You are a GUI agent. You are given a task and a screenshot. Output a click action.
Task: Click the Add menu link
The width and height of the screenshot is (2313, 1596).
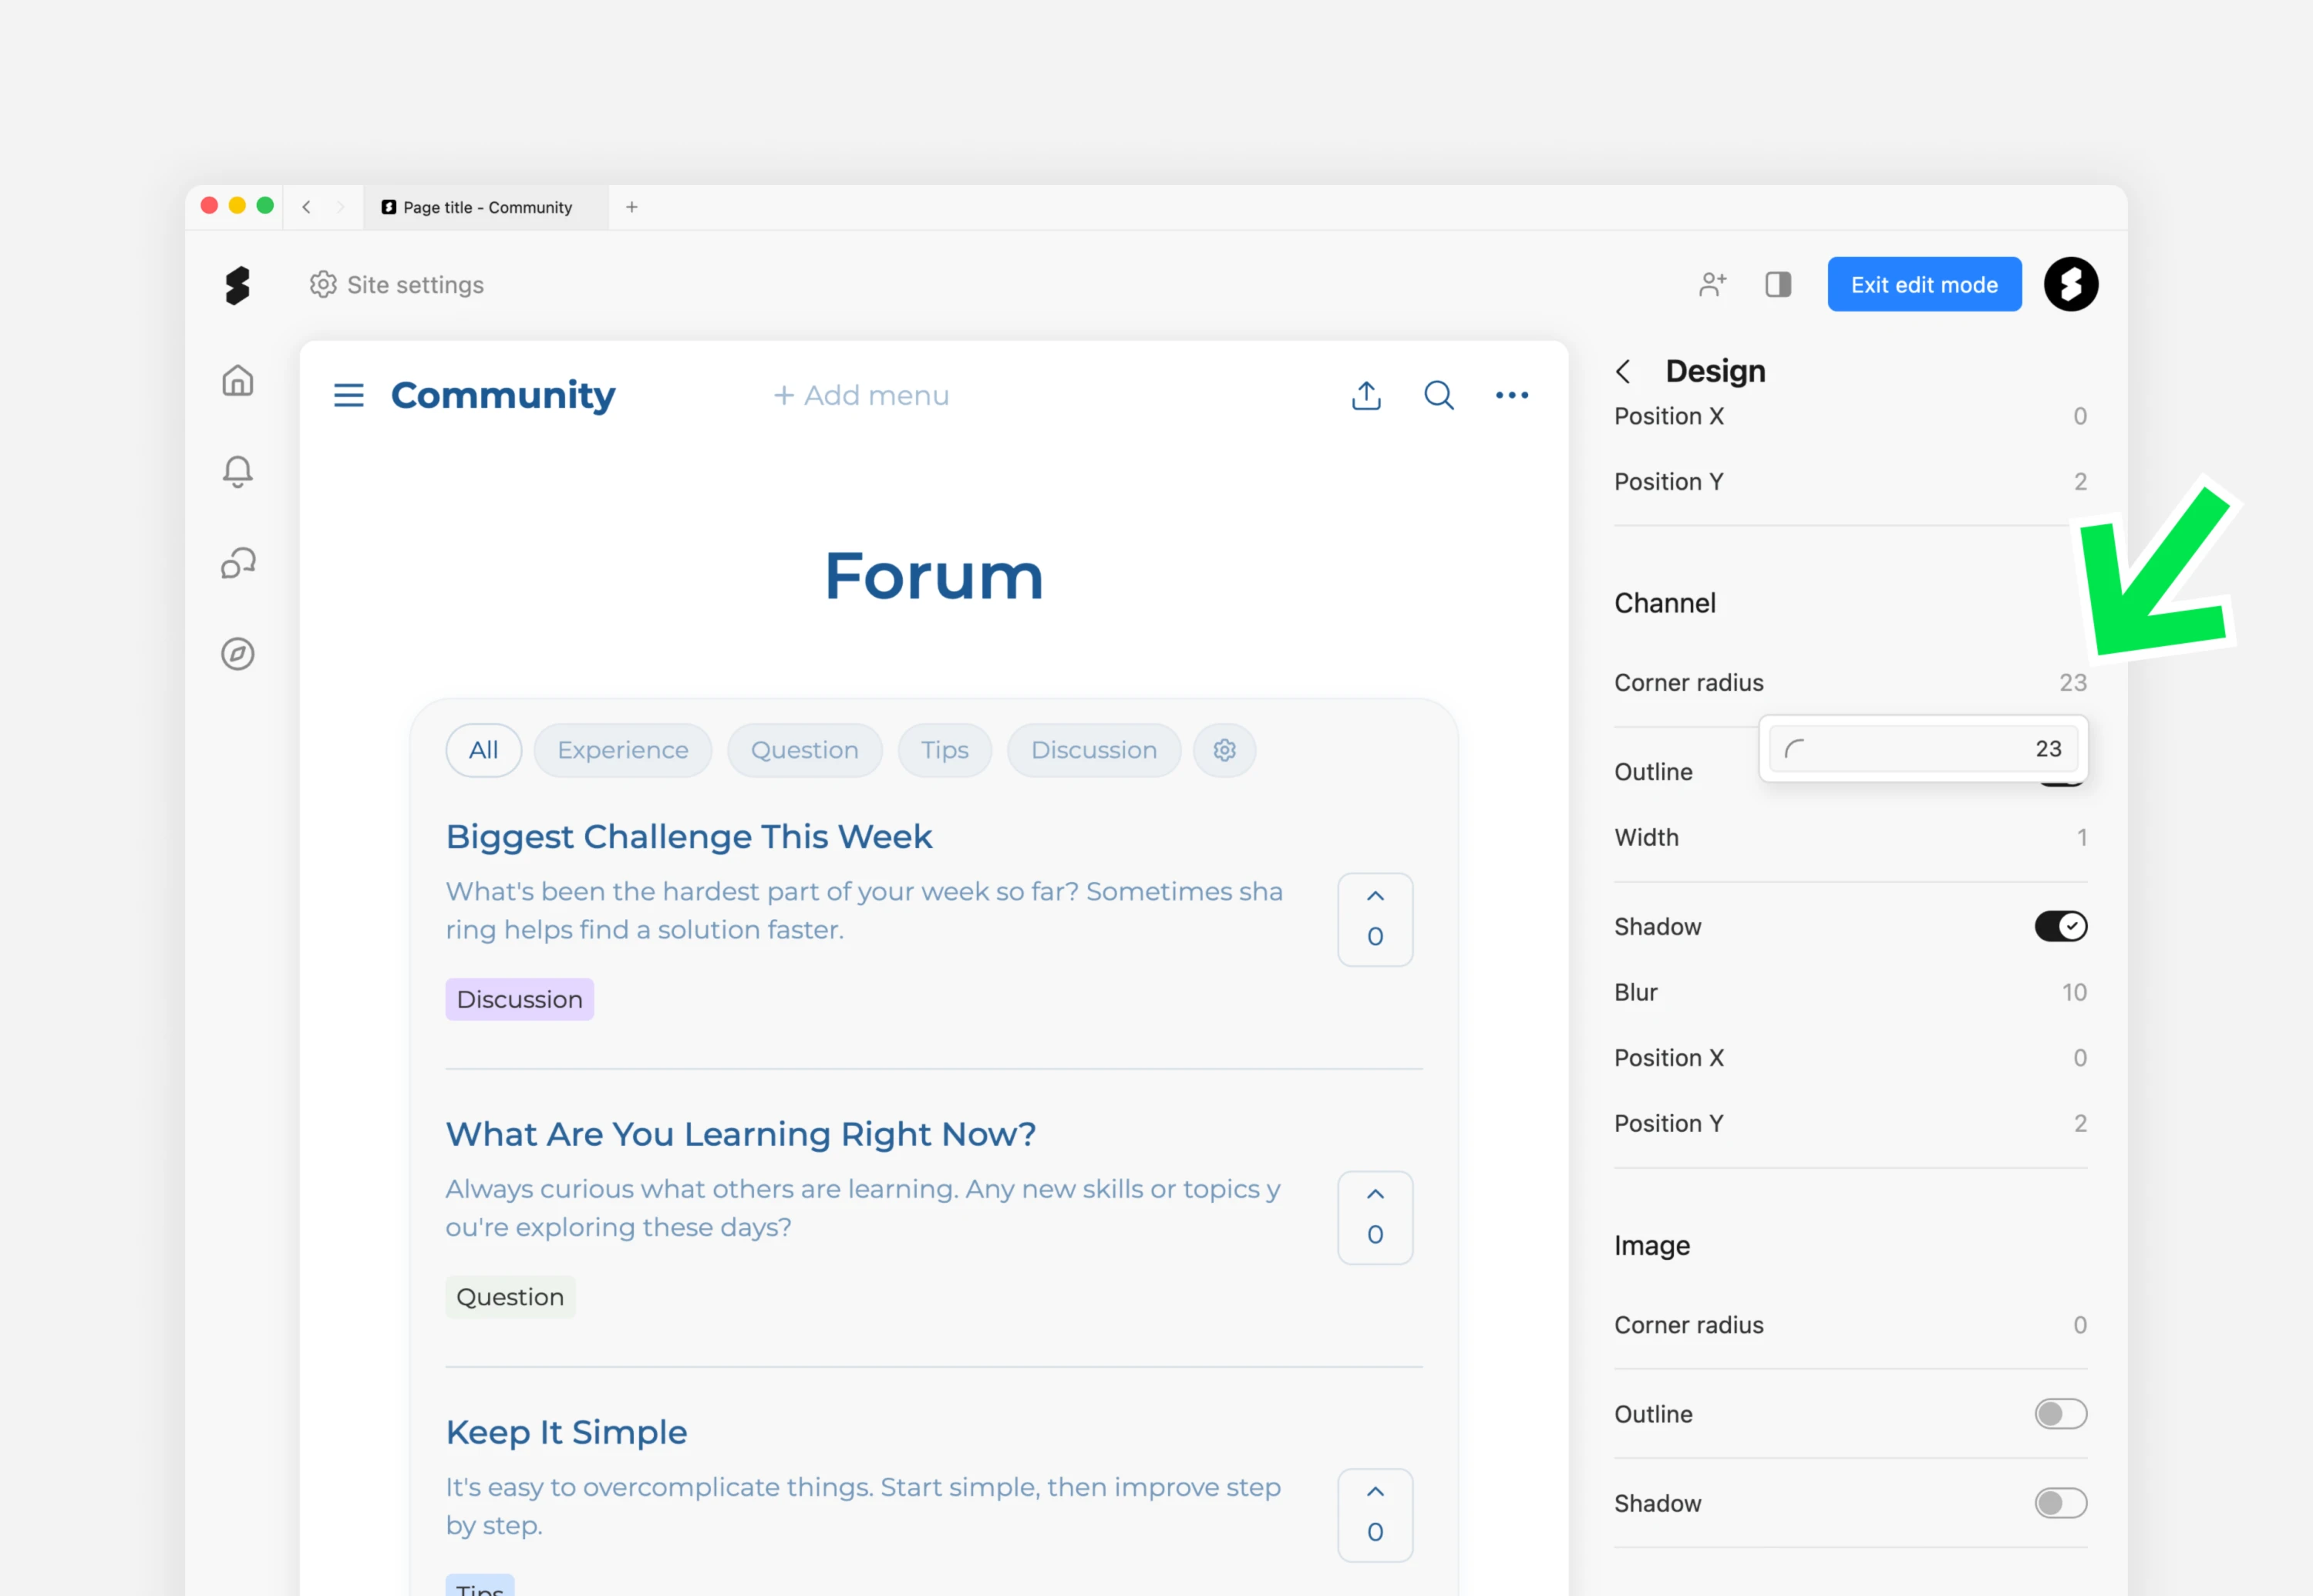click(861, 395)
